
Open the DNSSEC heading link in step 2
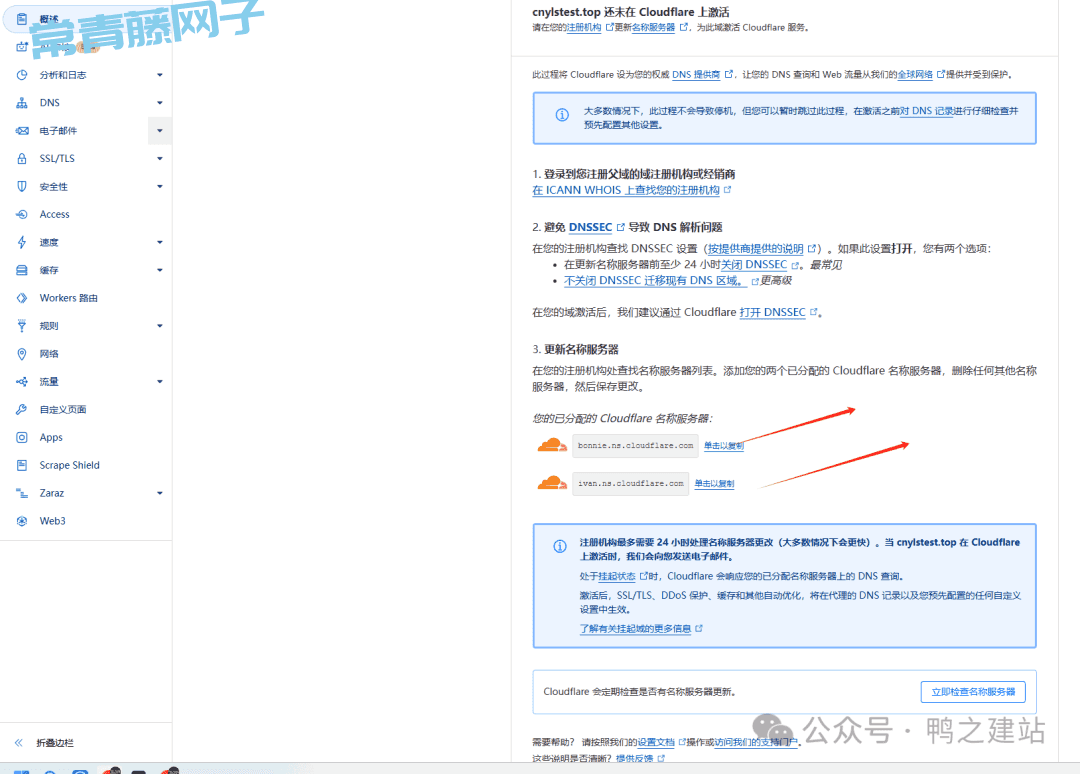[590, 227]
